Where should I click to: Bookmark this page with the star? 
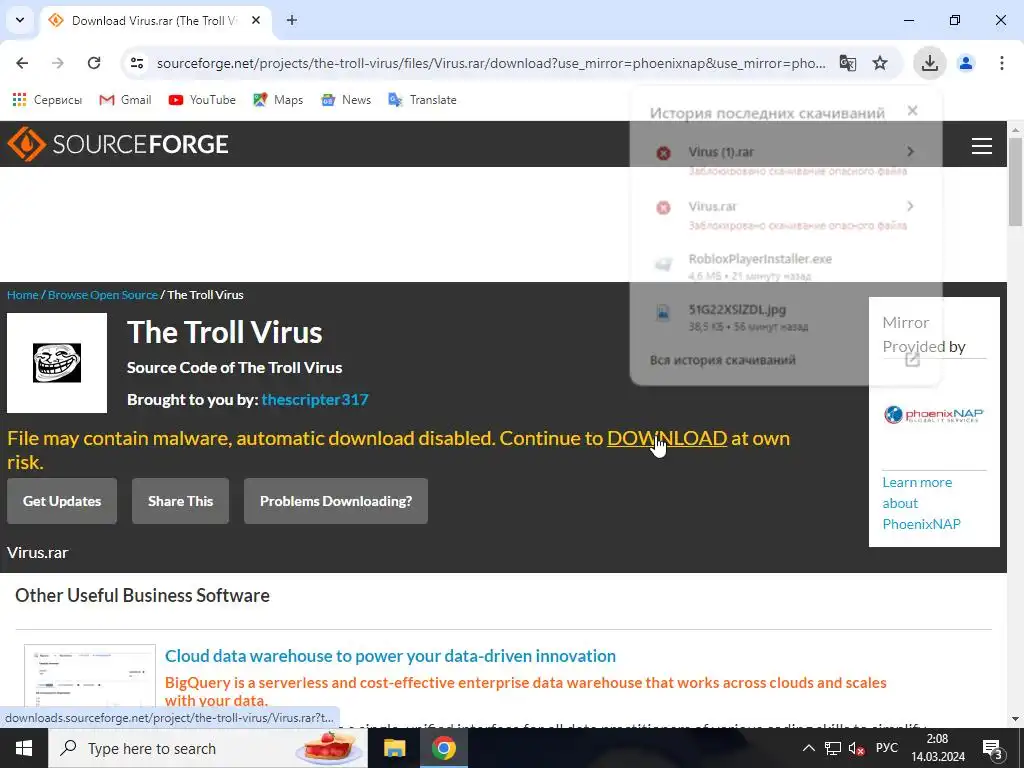pyautogui.click(x=880, y=63)
